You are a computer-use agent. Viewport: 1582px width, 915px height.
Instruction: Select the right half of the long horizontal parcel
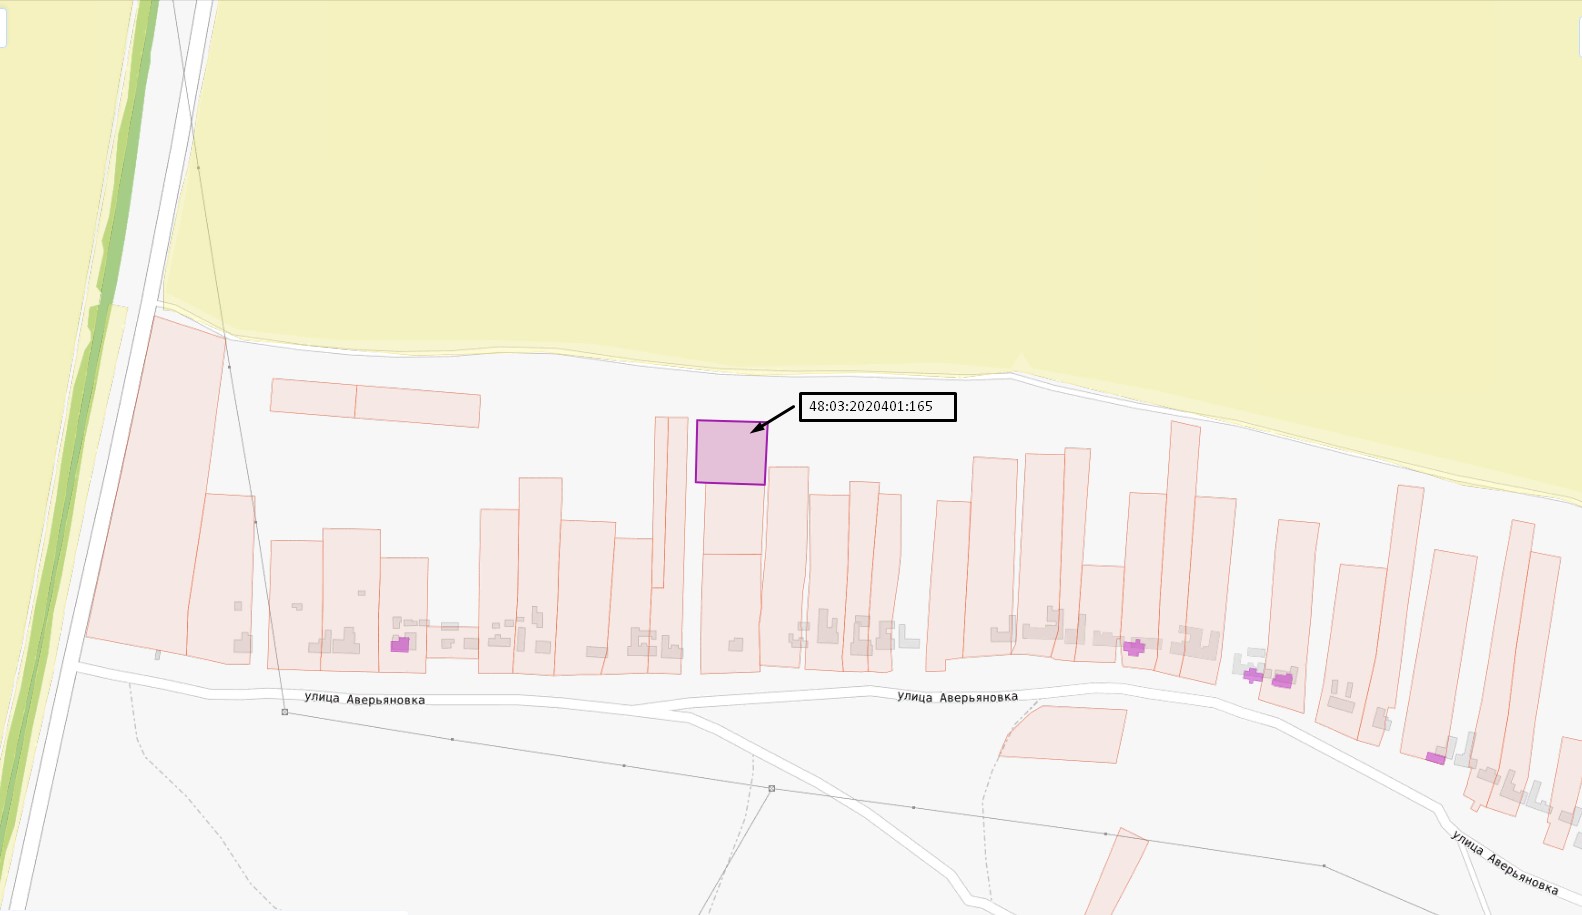[x=418, y=407]
